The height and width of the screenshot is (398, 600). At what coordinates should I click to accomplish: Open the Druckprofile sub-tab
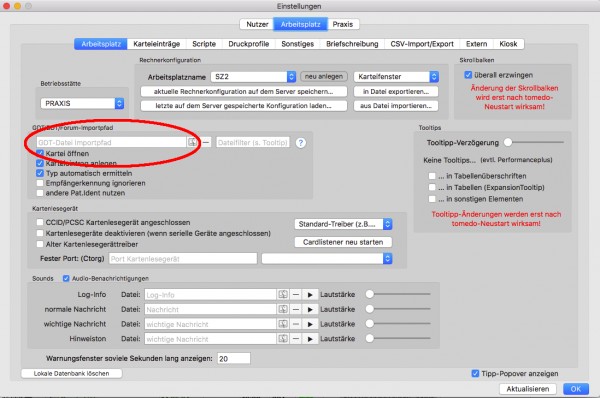coord(248,44)
